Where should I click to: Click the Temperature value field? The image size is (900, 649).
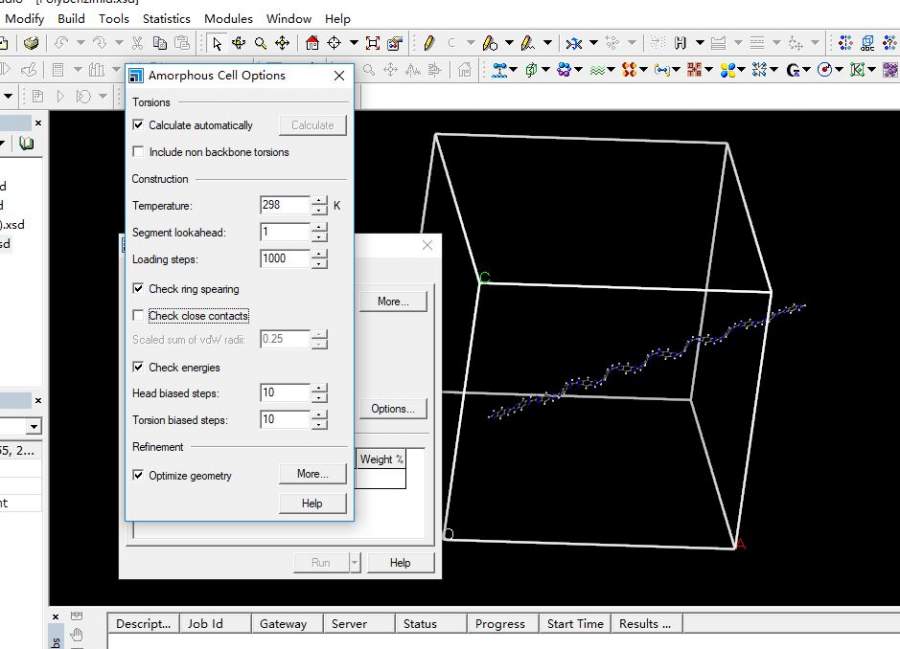coord(285,205)
